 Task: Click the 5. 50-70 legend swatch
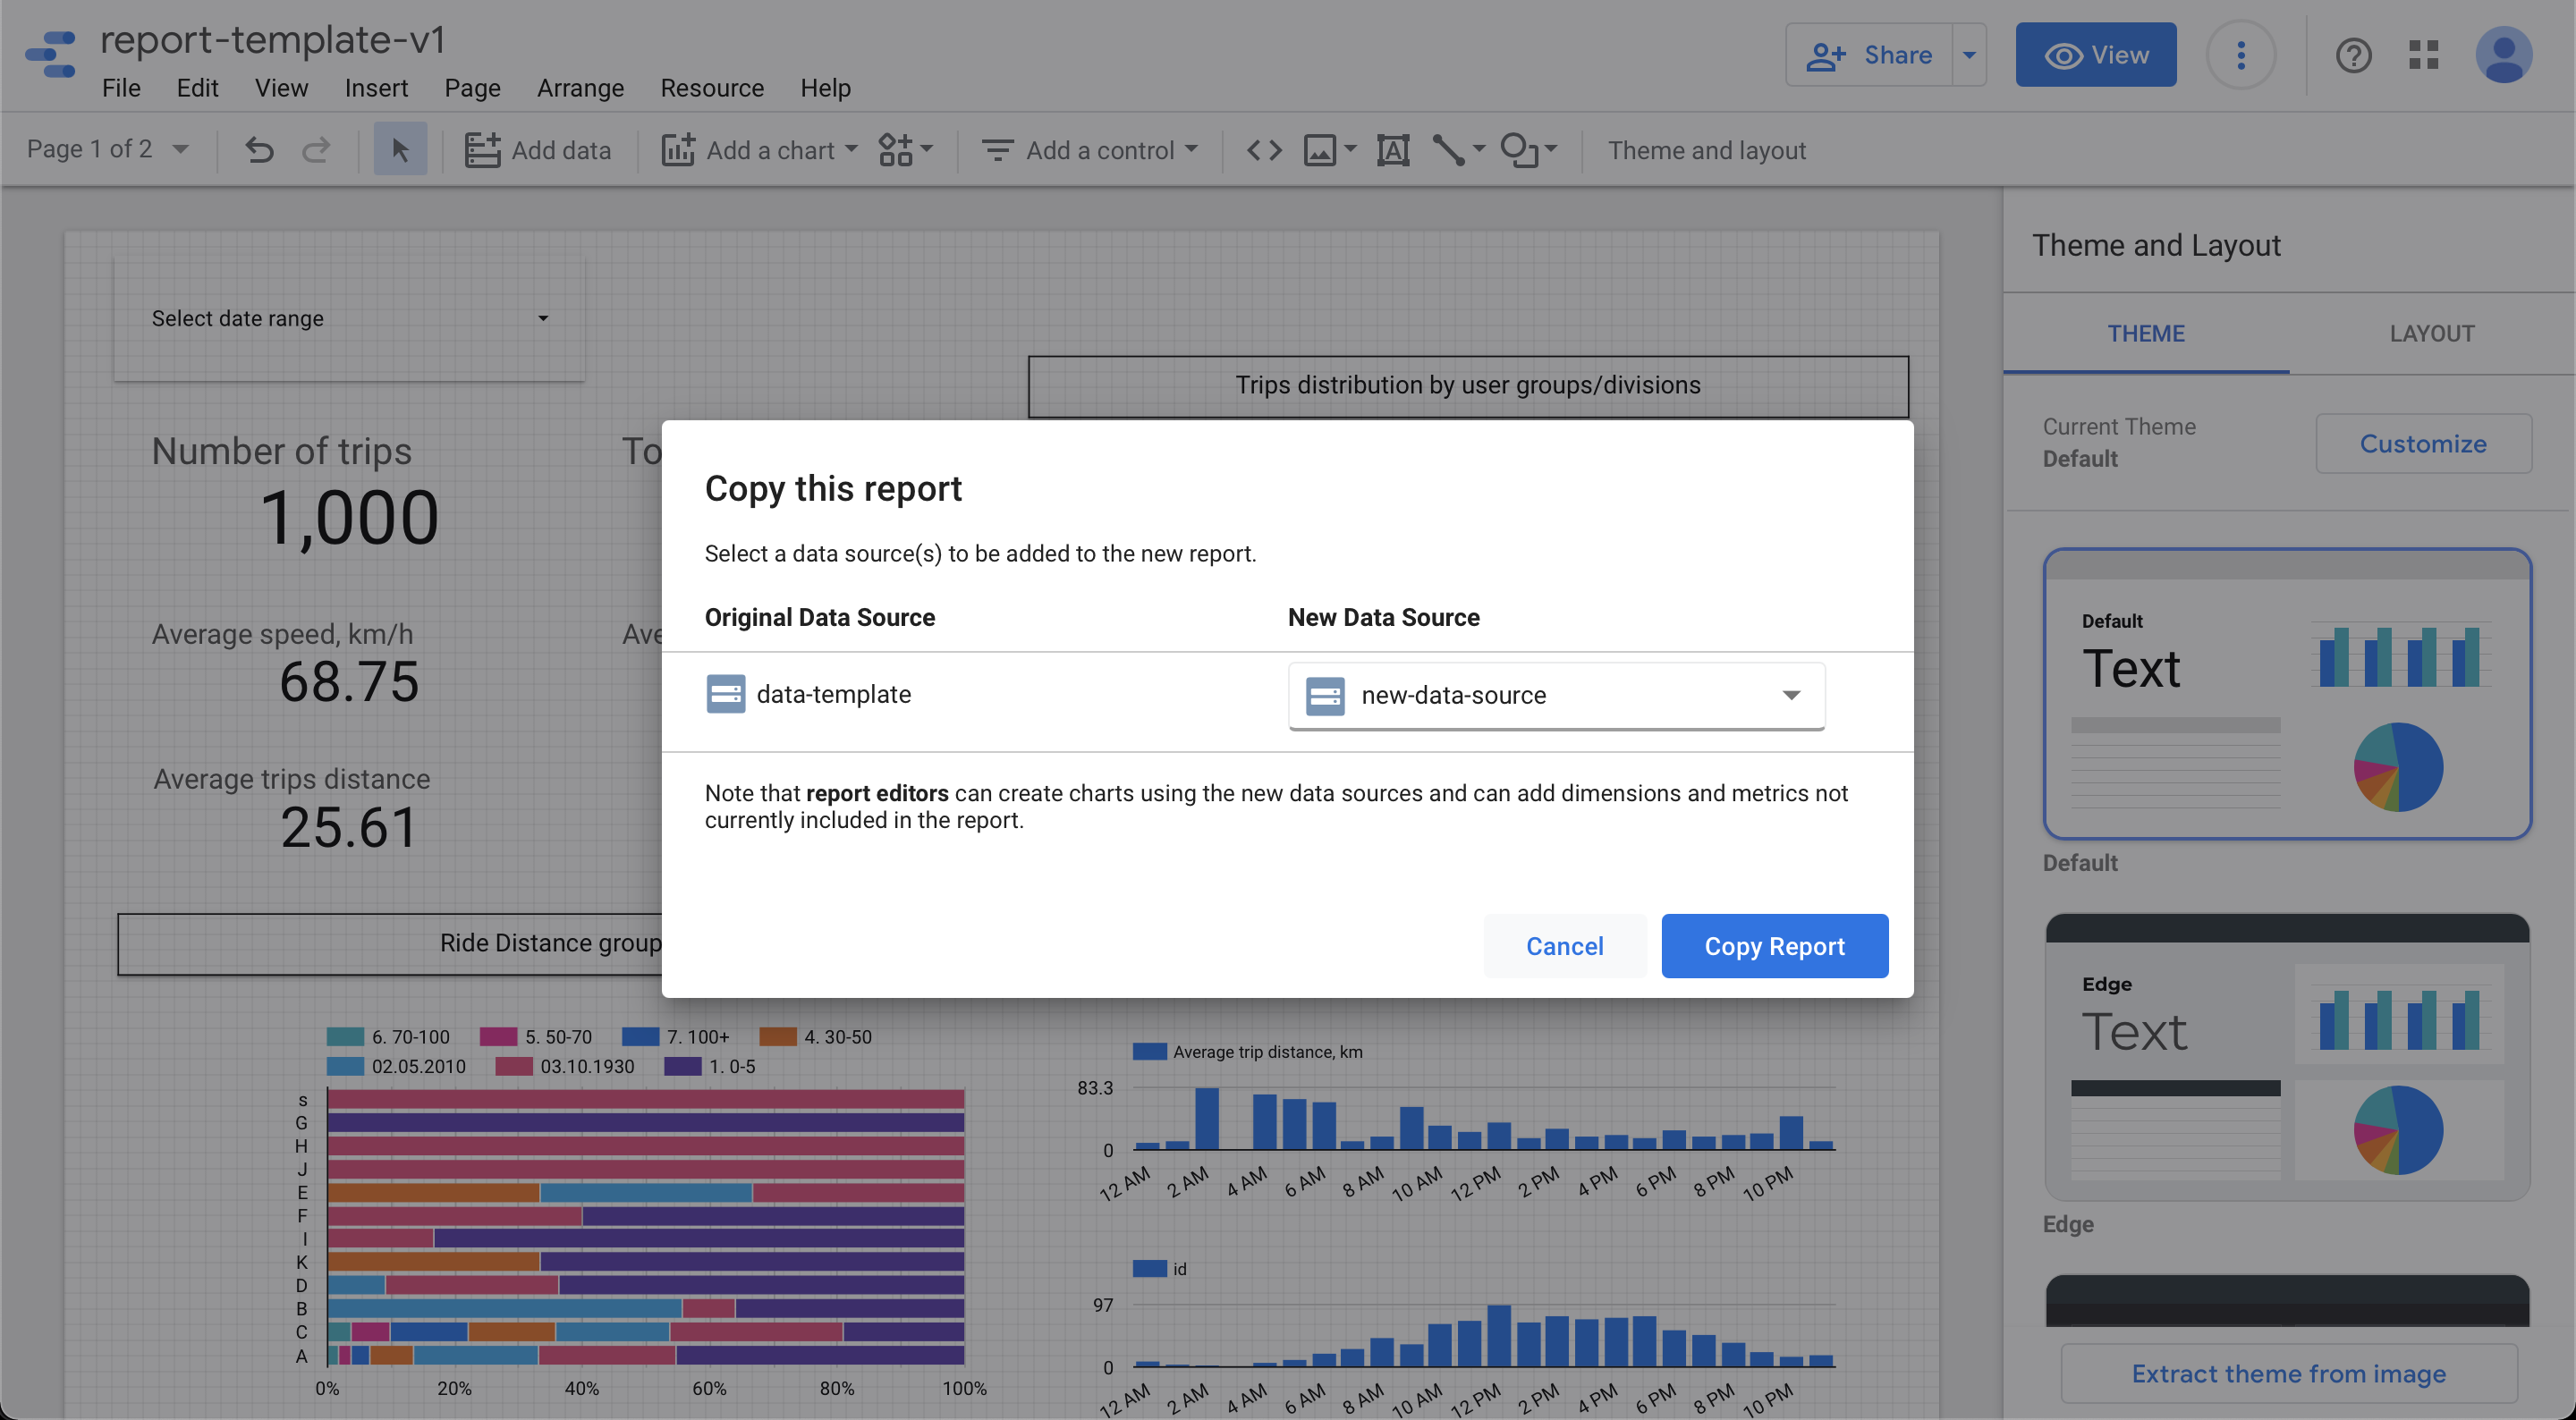498,1037
